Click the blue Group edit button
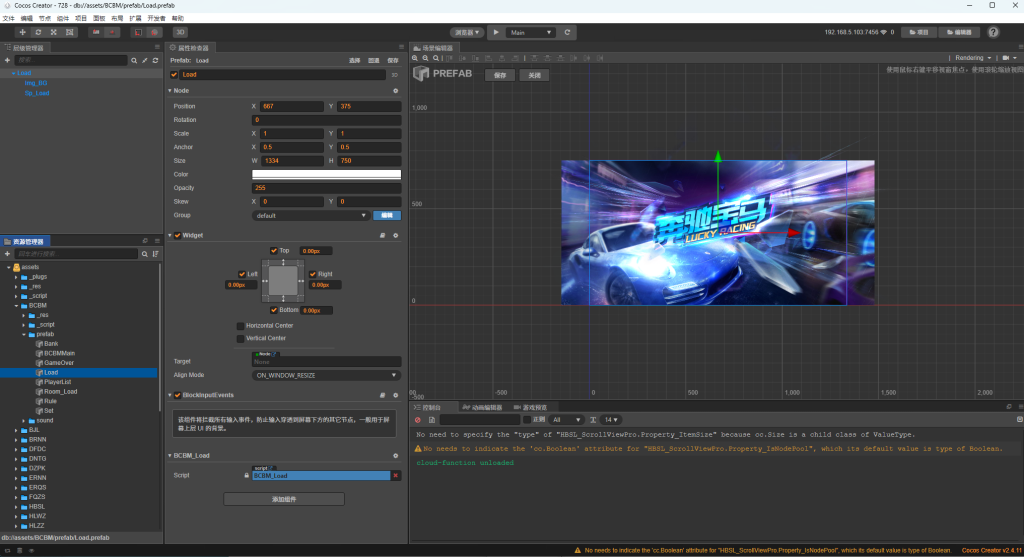1024x557 pixels. coord(387,215)
